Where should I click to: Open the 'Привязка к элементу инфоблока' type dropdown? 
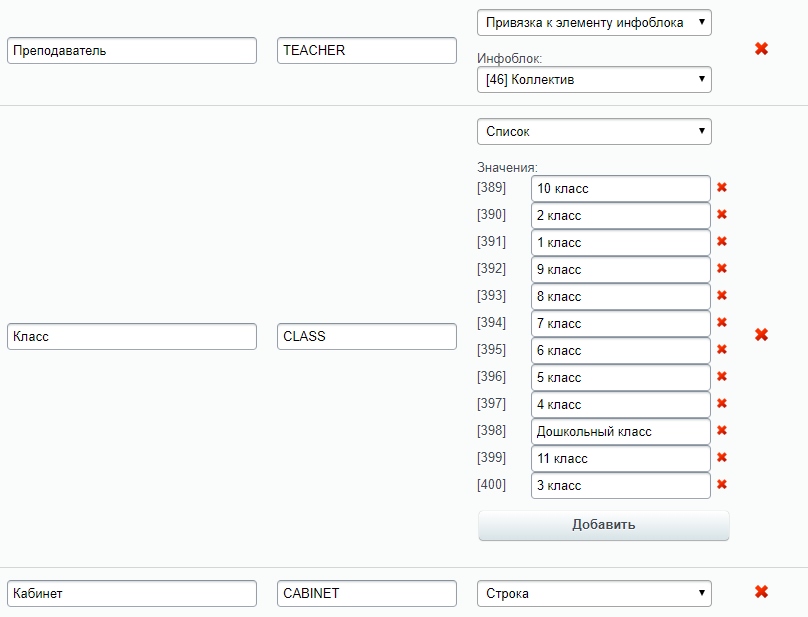pos(594,23)
